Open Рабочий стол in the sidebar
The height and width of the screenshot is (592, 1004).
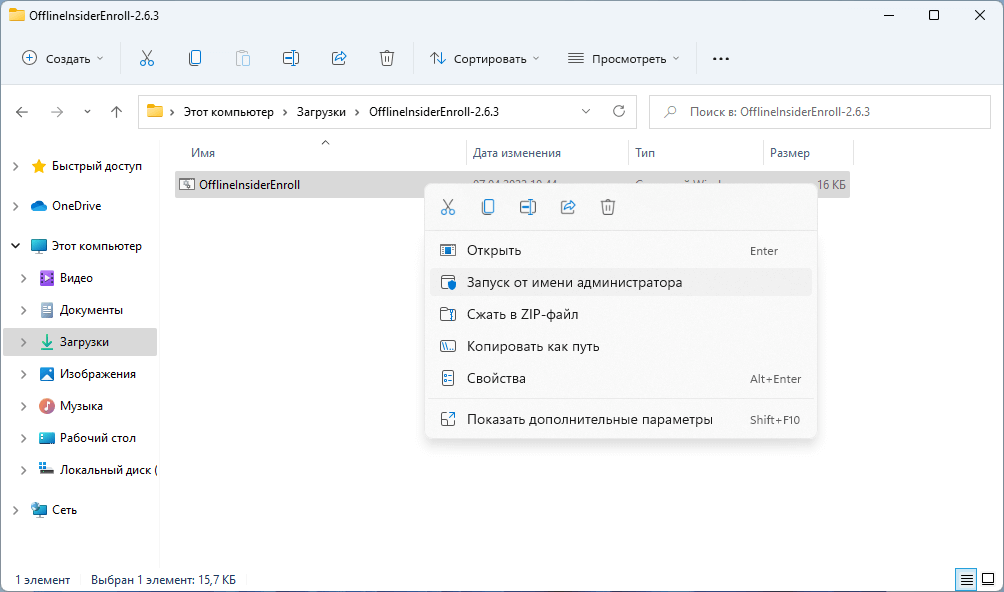click(97, 438)
